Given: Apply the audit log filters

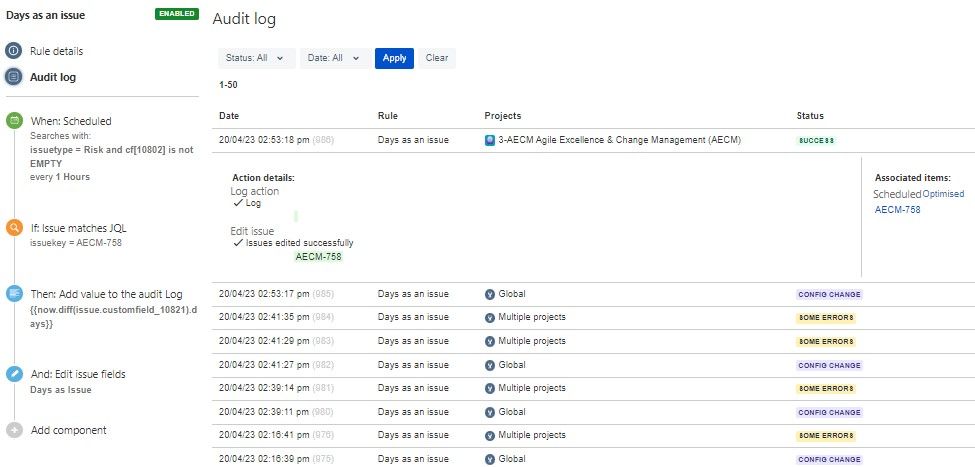Looking at the screenshot, I should pos(394,58).
